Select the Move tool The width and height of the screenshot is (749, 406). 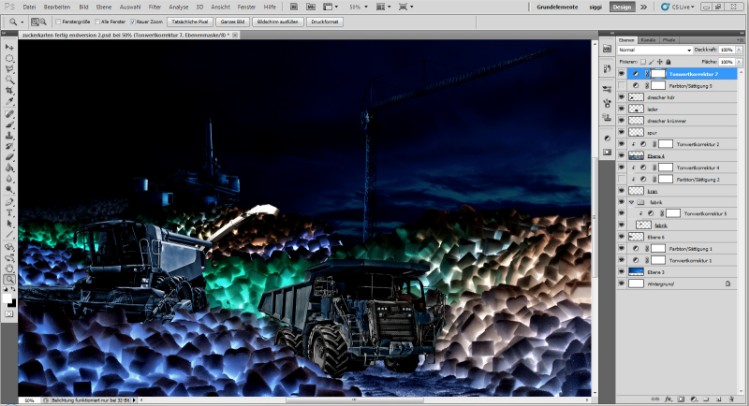(9, 47)
